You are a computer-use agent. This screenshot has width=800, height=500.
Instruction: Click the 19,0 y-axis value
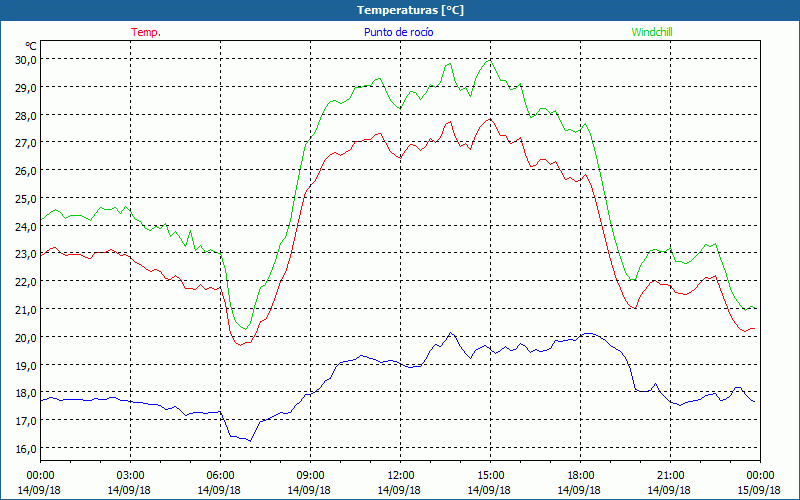coord(26,365)
